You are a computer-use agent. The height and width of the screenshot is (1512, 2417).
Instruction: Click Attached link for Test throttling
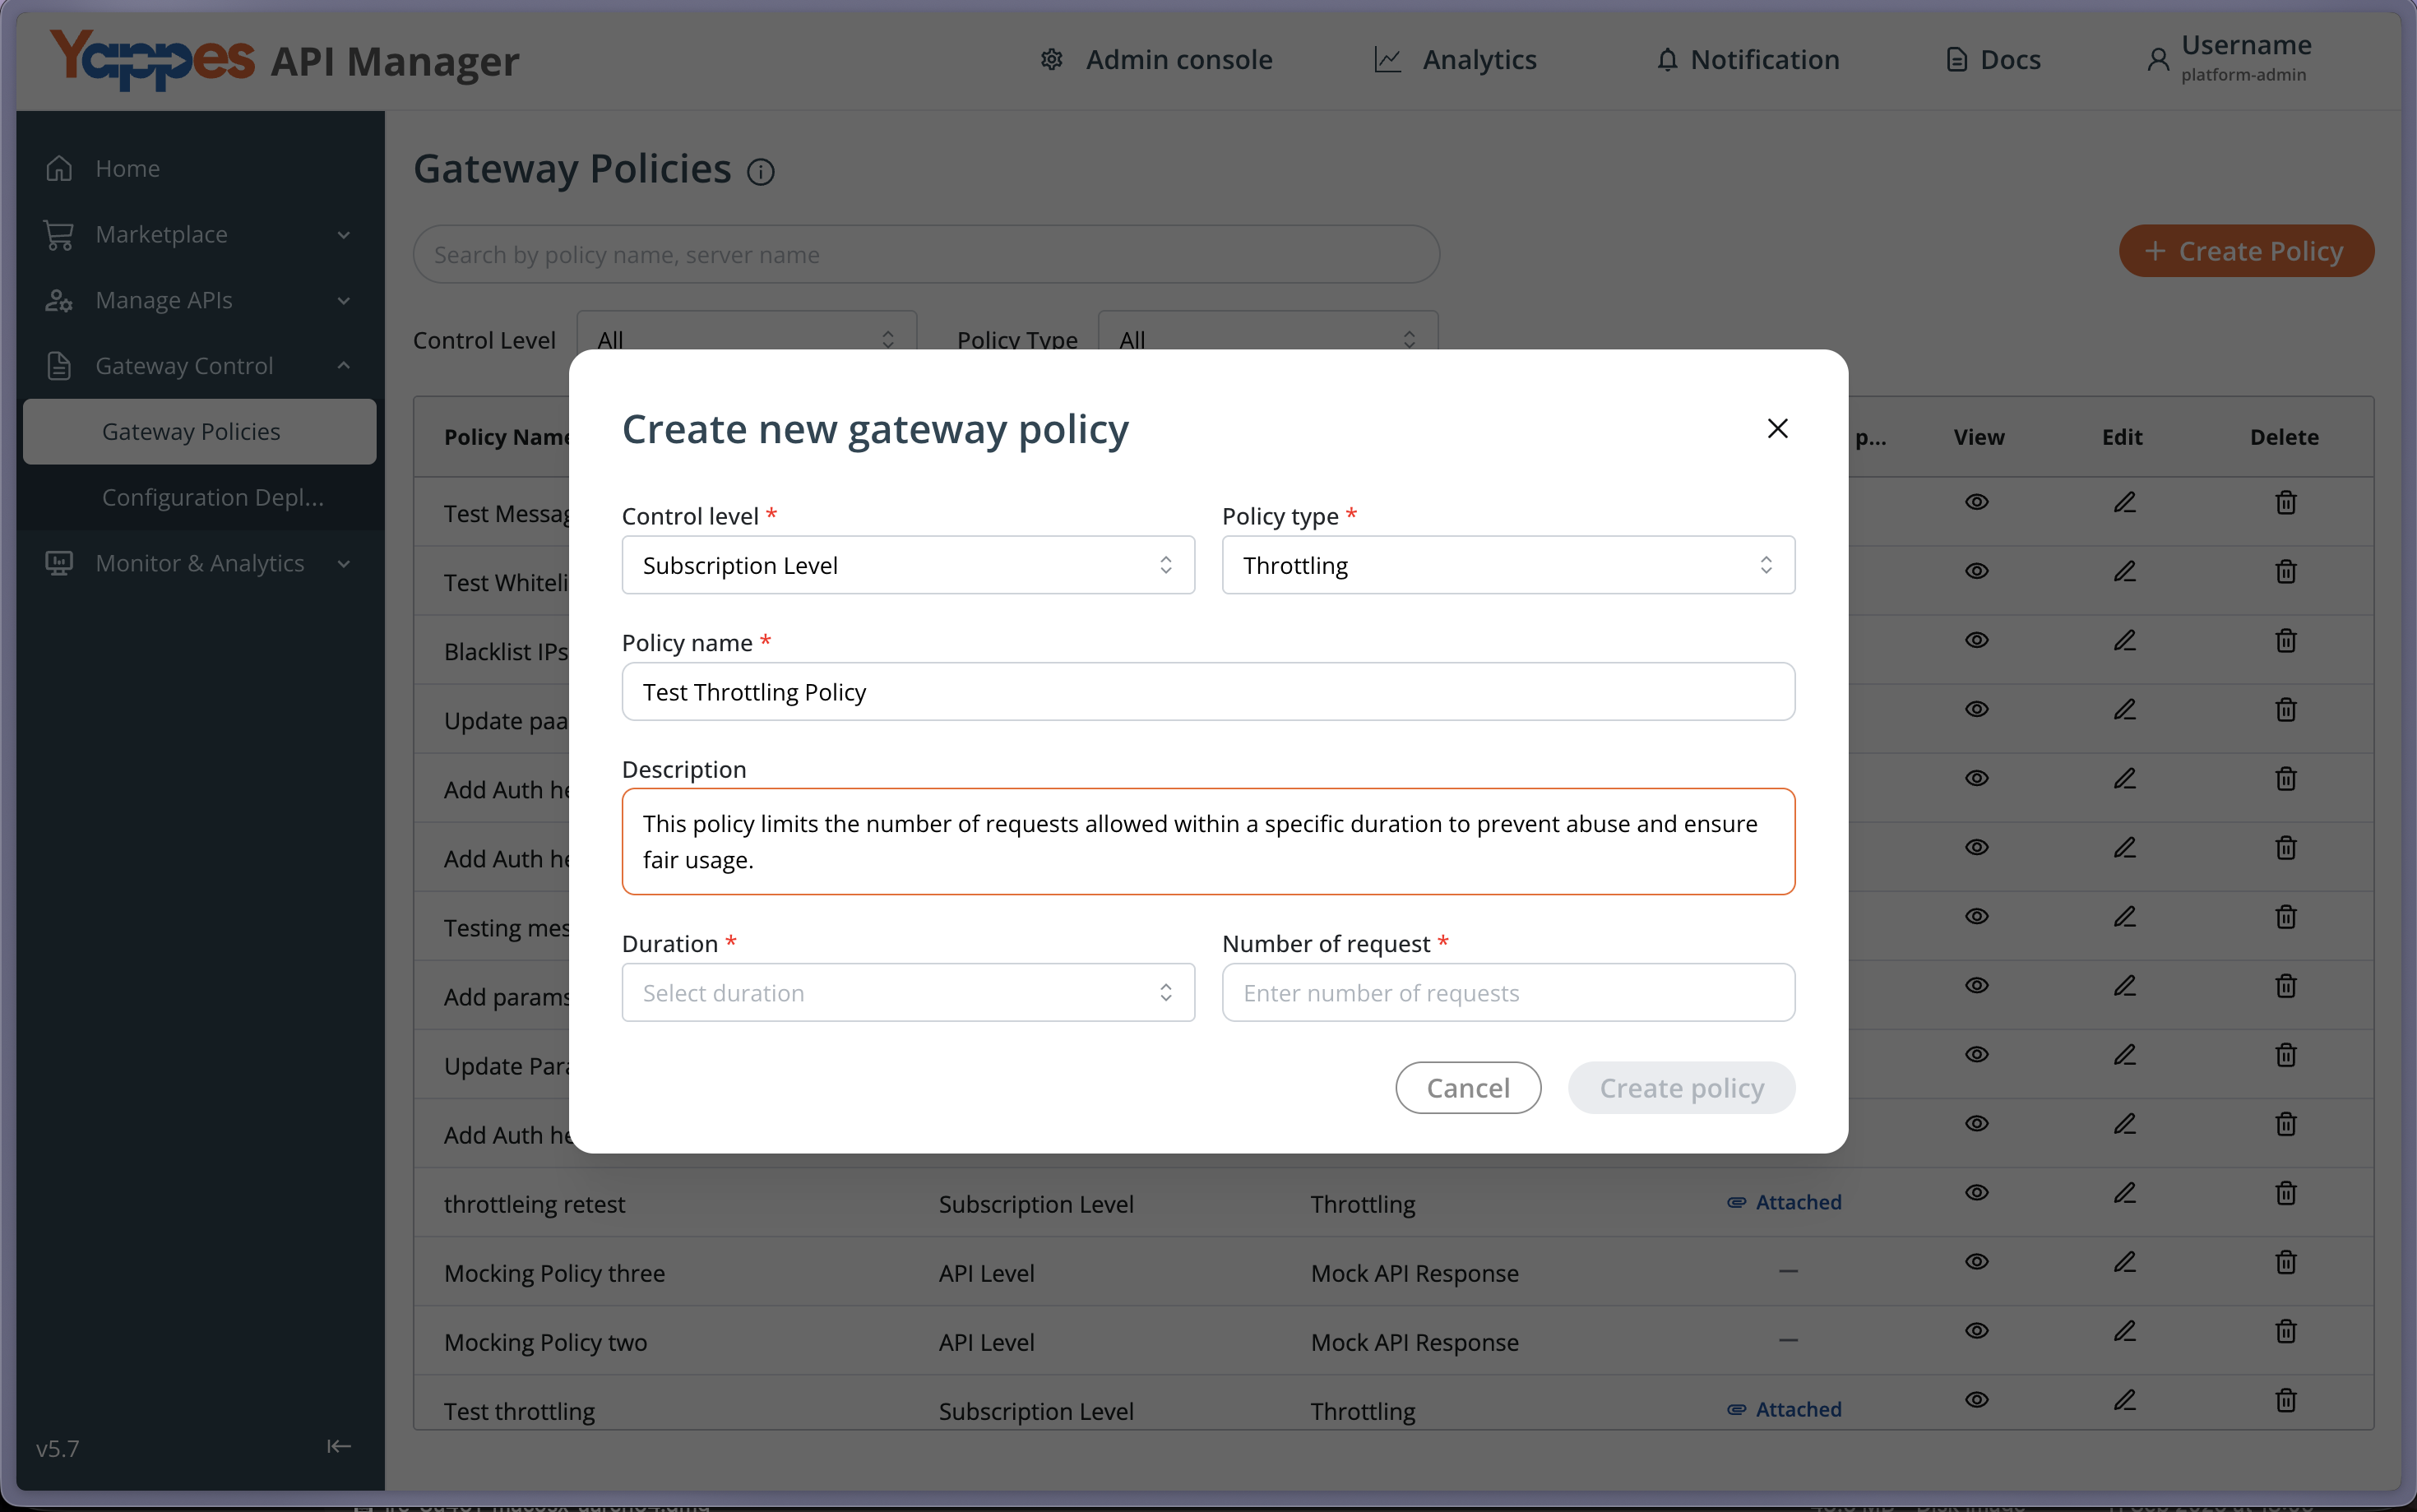point(1784,1409)
